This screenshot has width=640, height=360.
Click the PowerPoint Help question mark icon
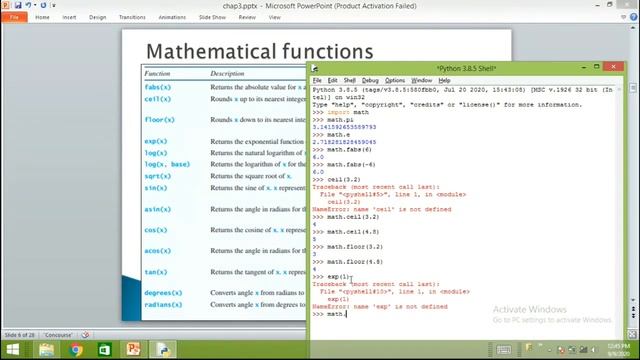(633, 17)
